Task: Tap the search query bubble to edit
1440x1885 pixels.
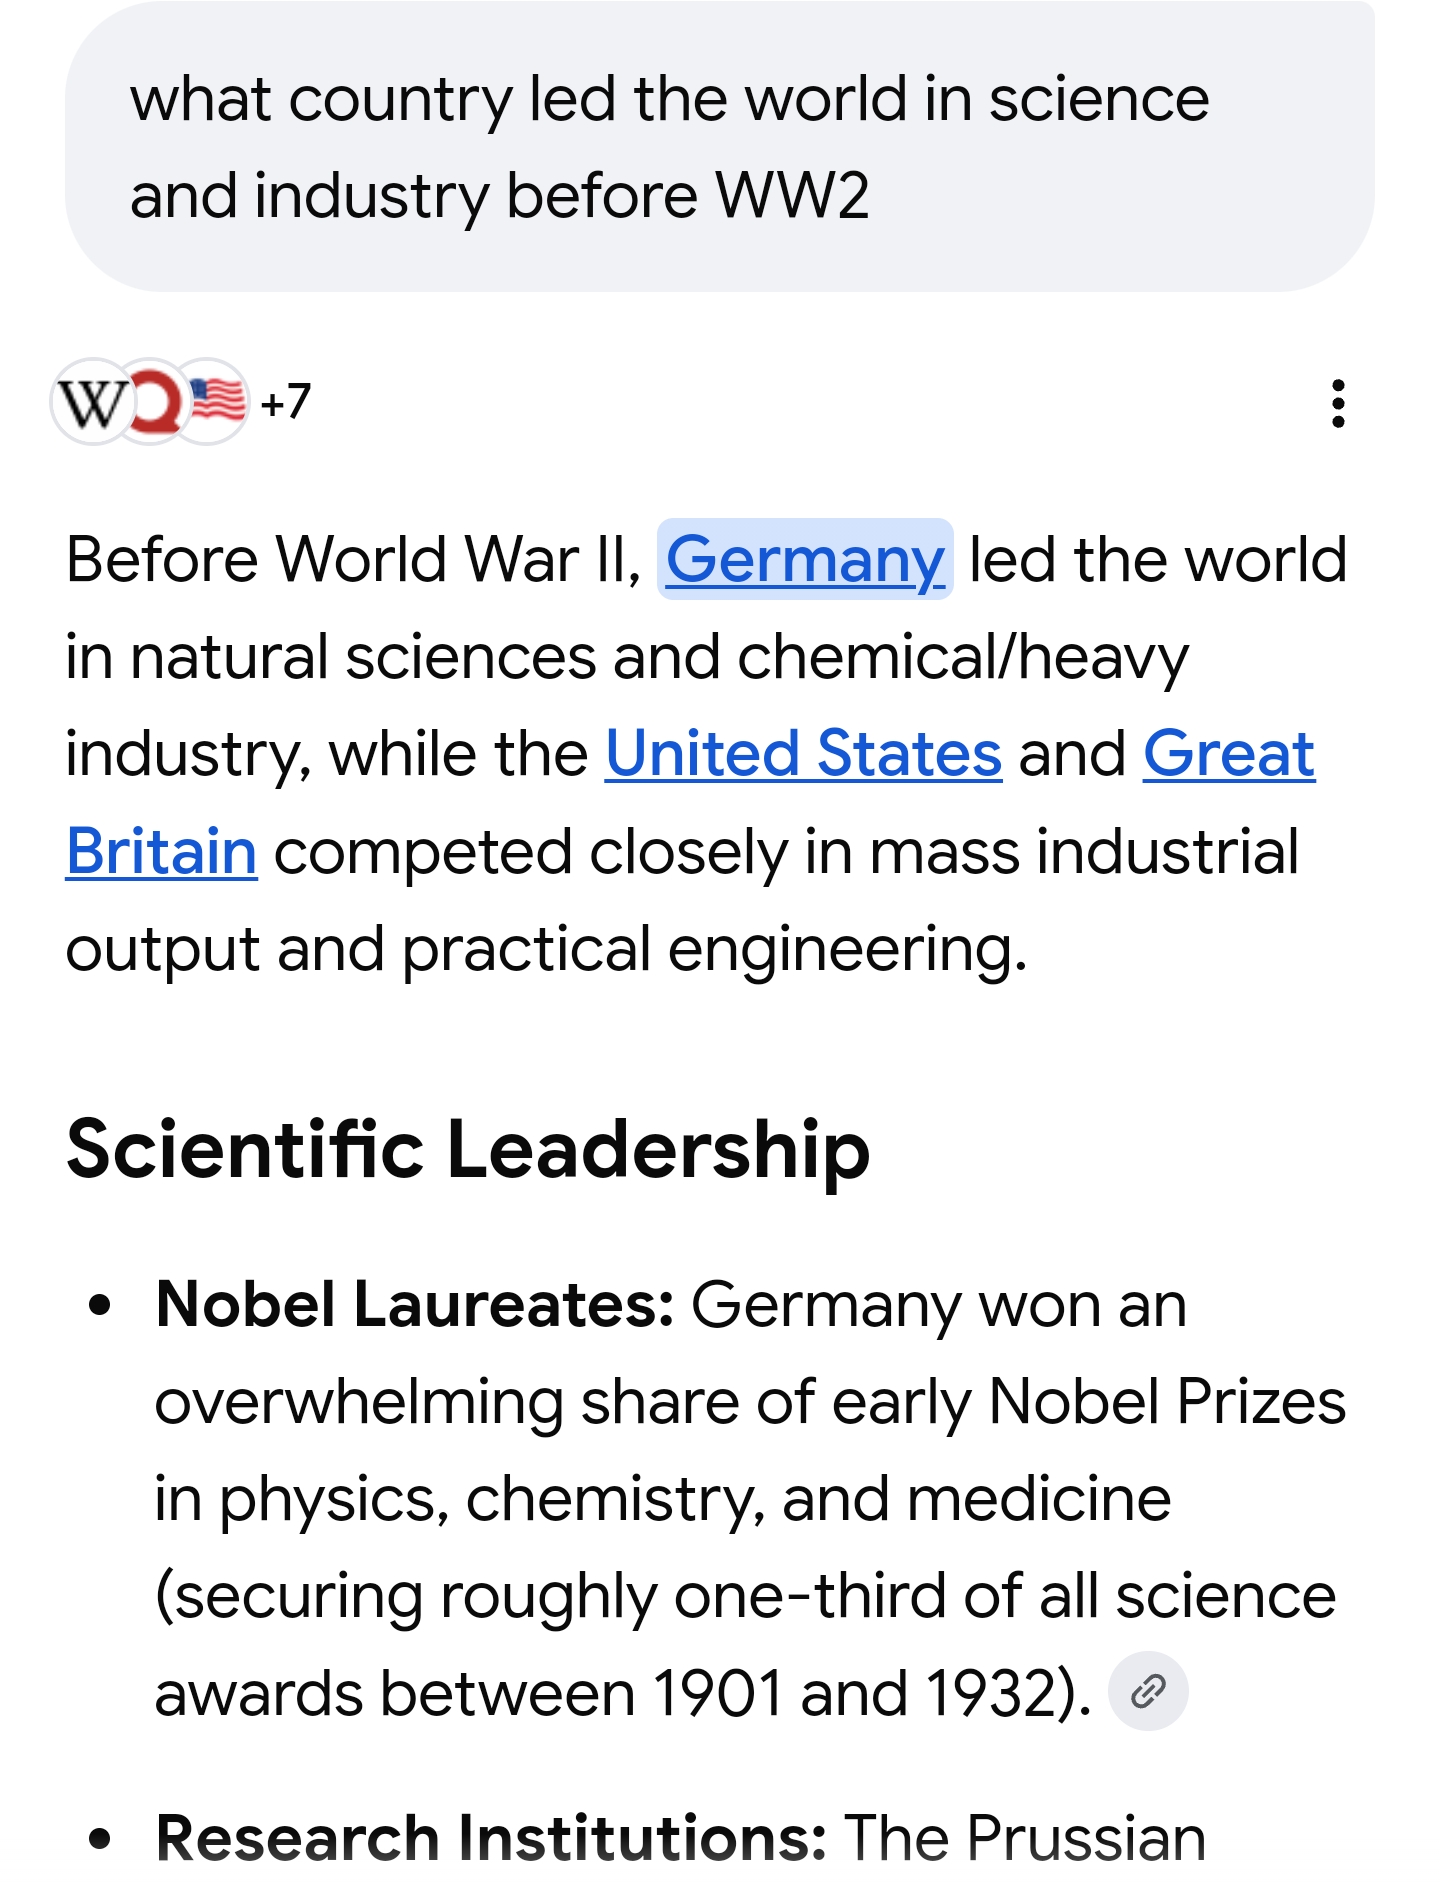Action: (720, 148)
